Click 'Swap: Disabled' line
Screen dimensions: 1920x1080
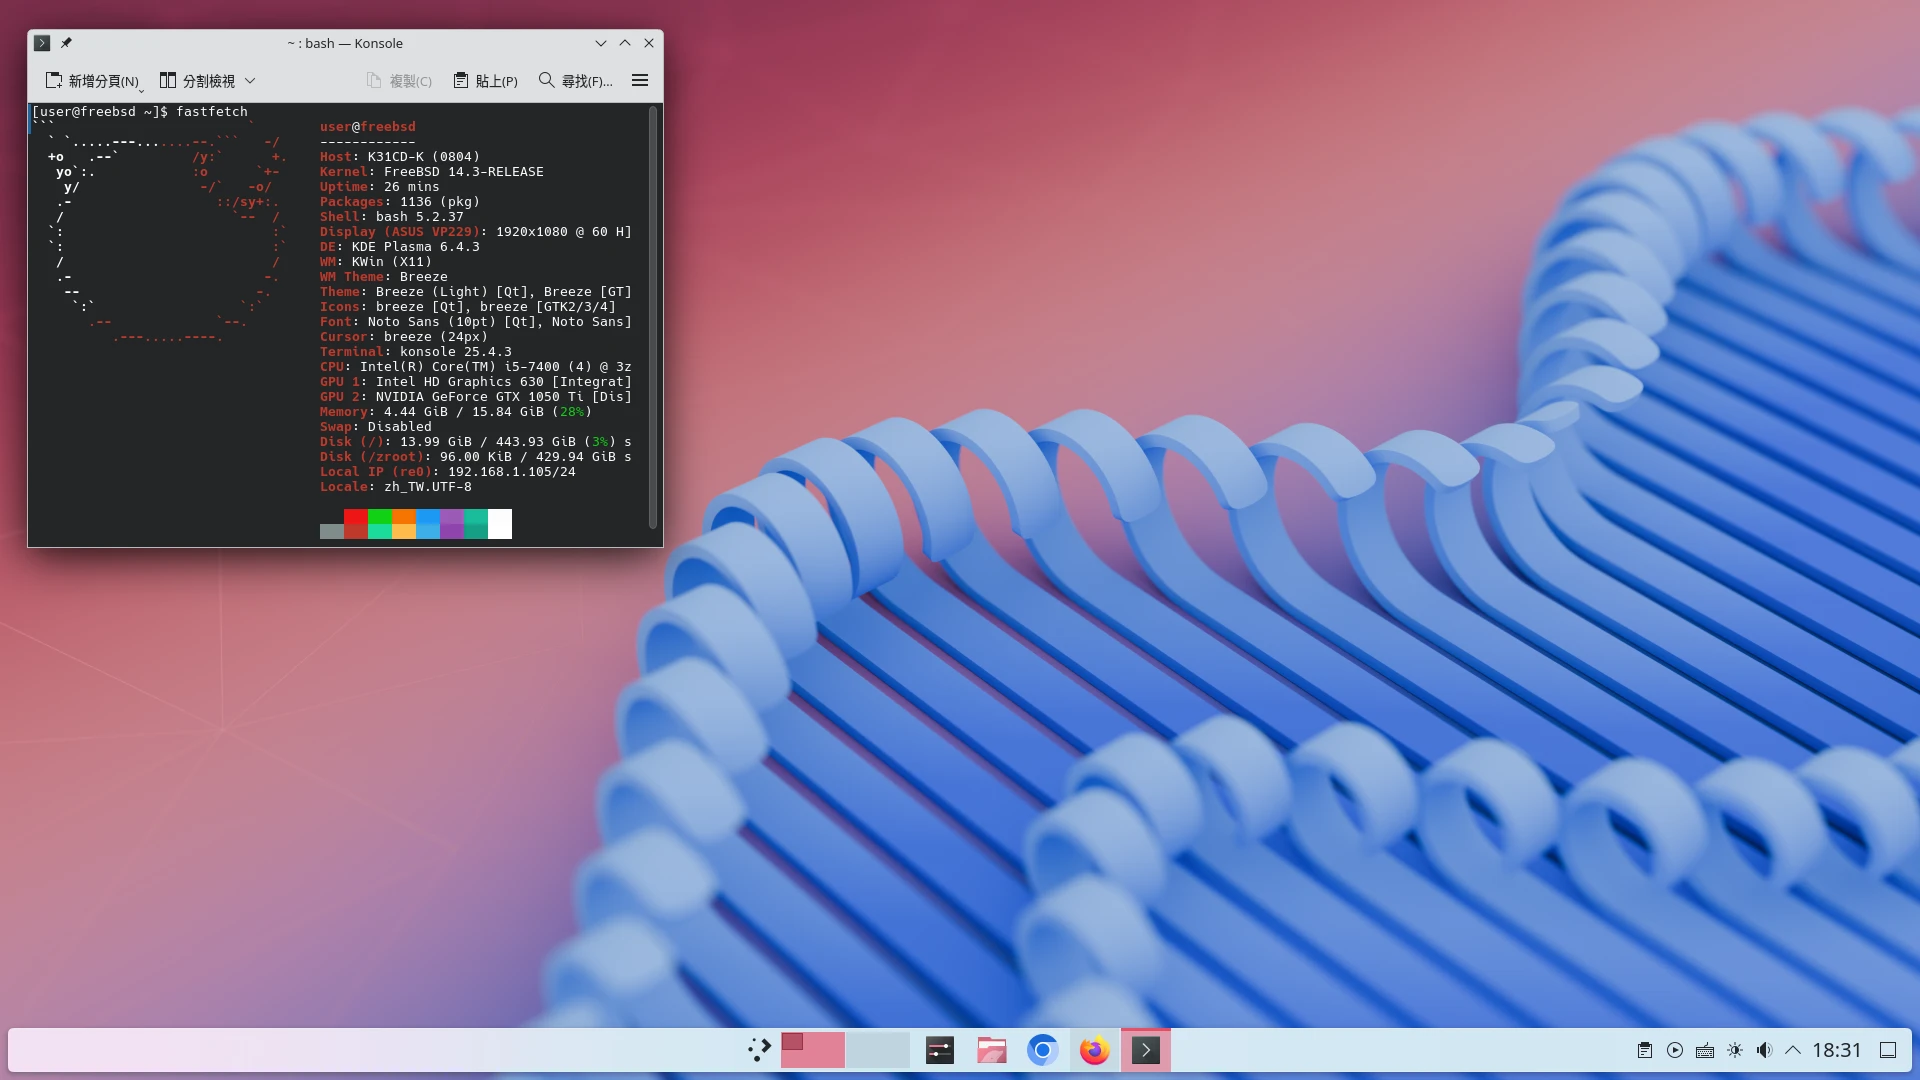(376, 427)
